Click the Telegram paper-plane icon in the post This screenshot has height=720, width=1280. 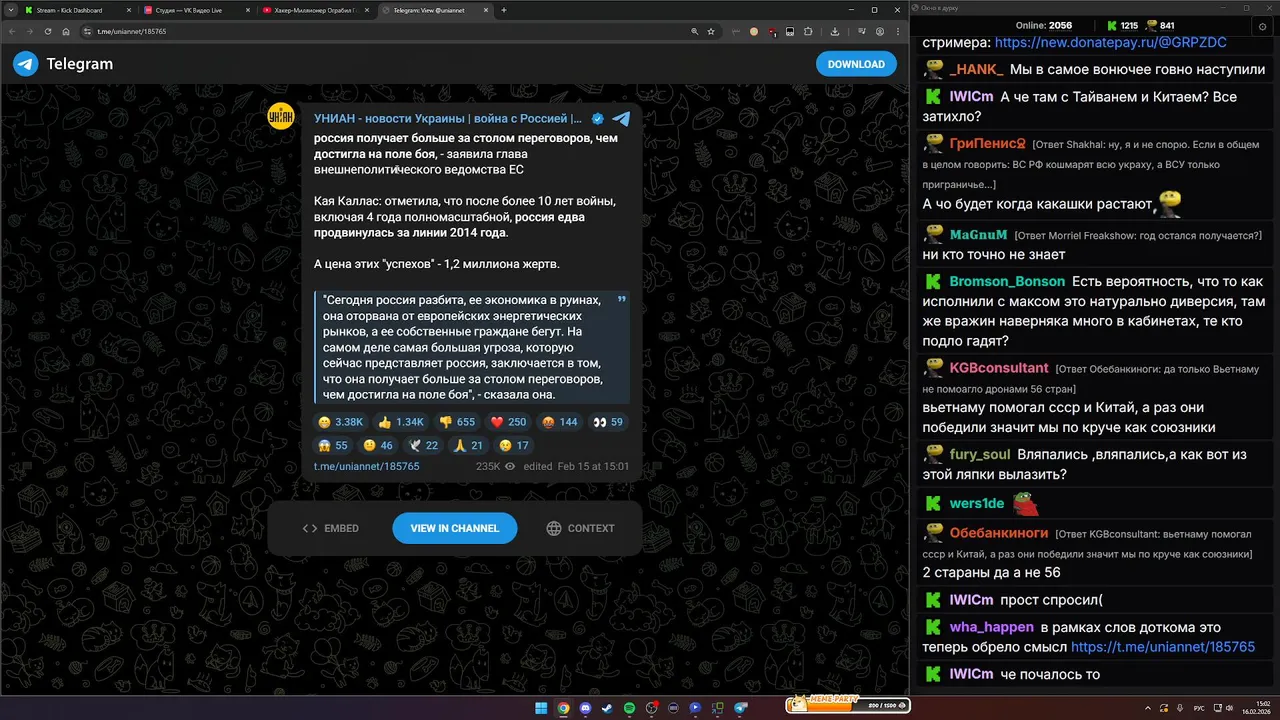click(x=621, y=118)
